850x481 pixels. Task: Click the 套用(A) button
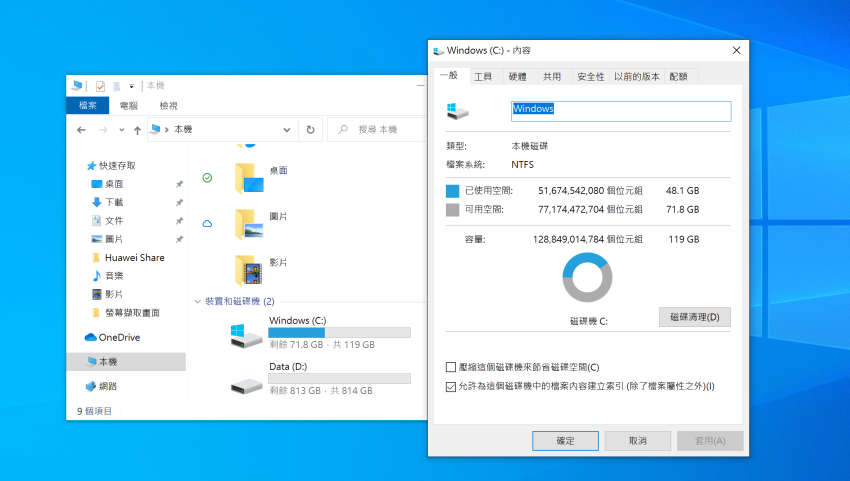click(710, 441)
